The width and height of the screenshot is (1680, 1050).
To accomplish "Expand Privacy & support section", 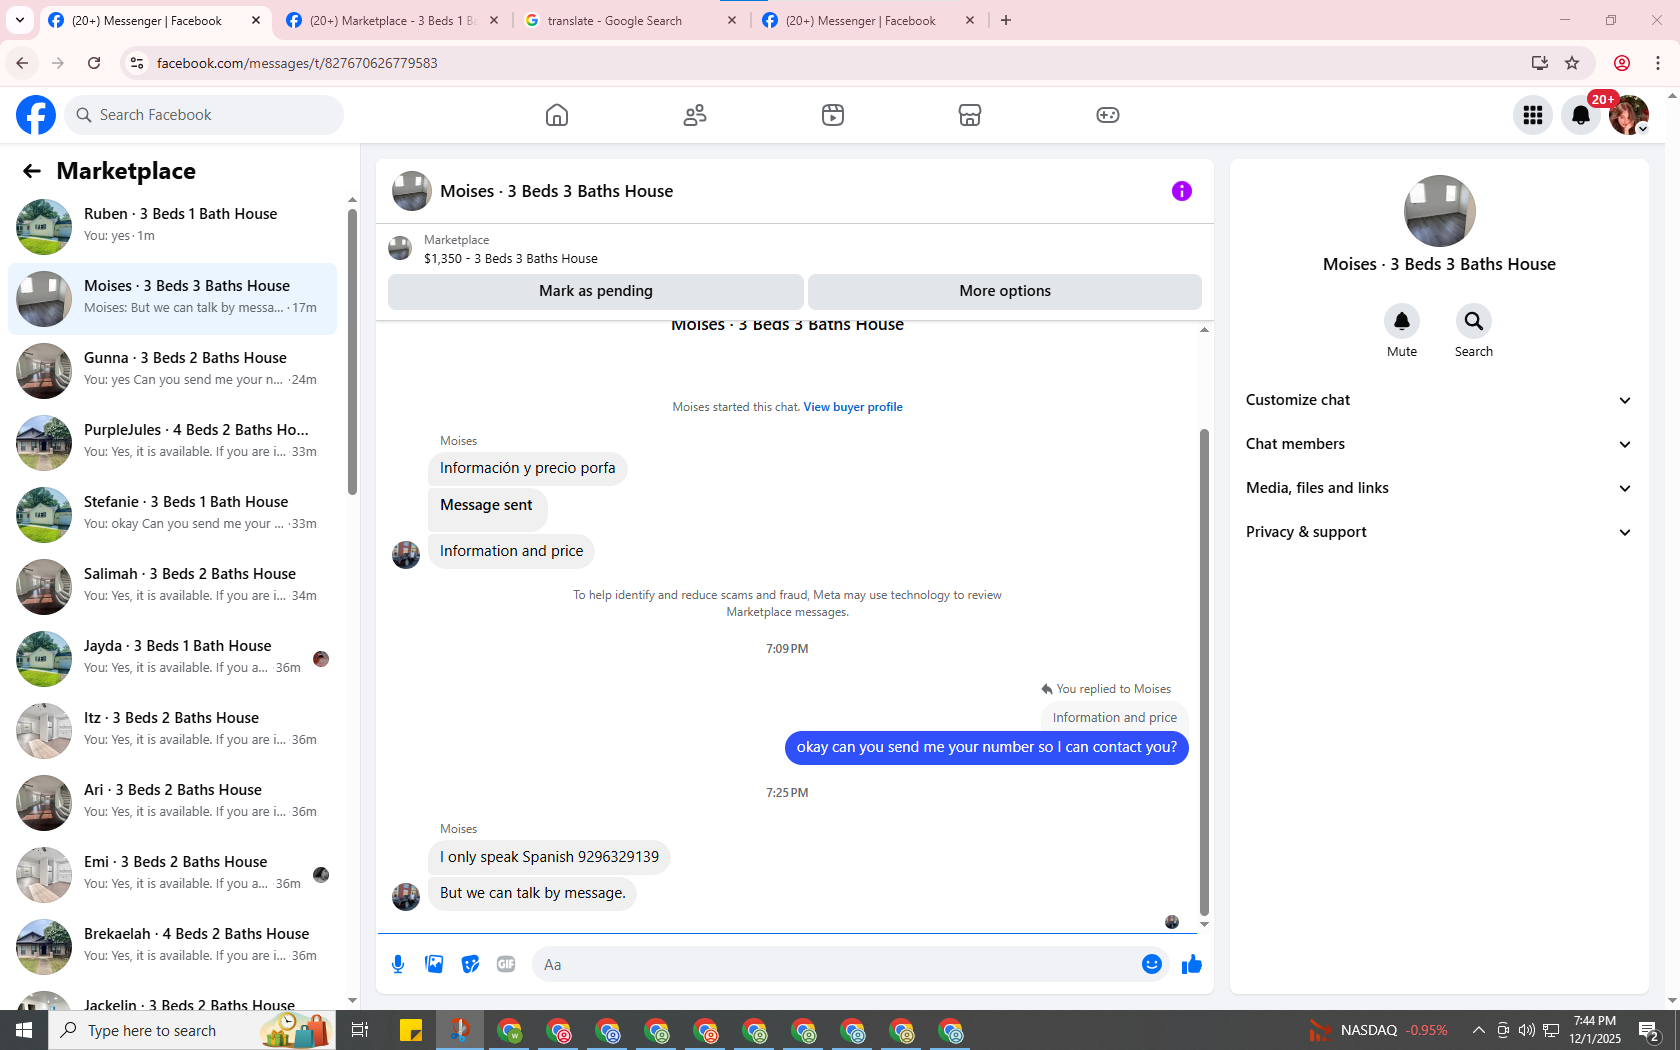I will (x=1439, y=532).
